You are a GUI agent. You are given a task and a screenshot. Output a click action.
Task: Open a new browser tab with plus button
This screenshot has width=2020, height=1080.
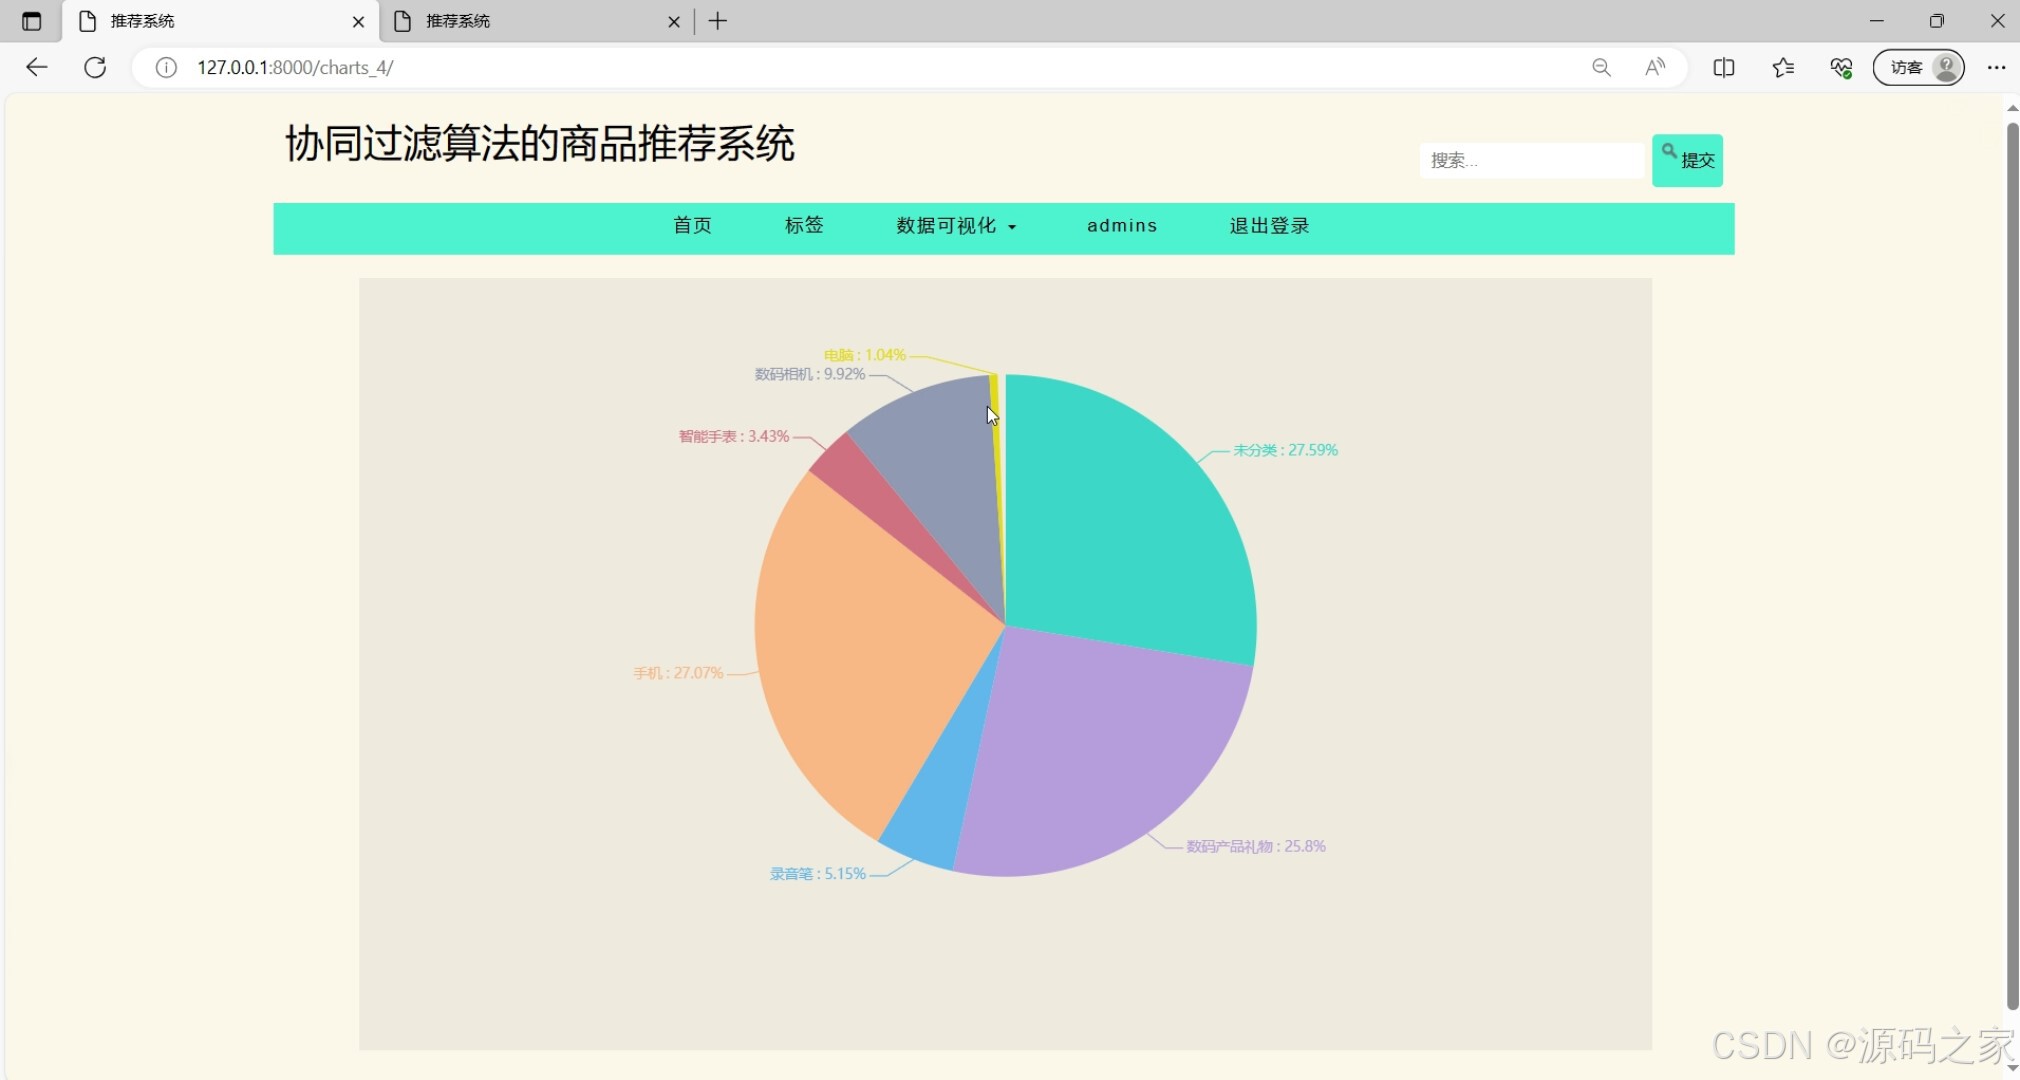[x=717, y=20]
